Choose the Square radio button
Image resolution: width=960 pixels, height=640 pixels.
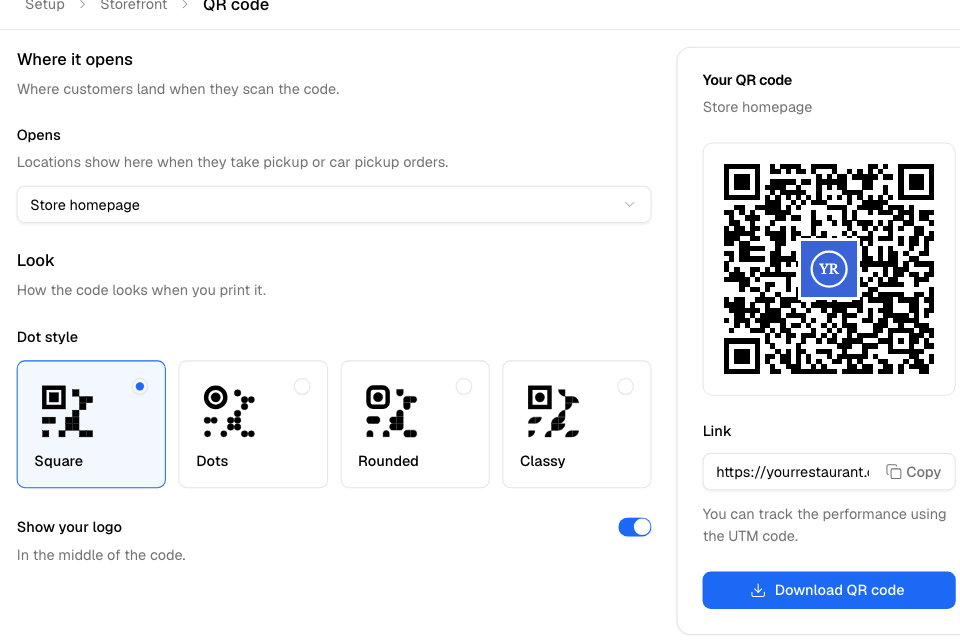coord(140,386)
